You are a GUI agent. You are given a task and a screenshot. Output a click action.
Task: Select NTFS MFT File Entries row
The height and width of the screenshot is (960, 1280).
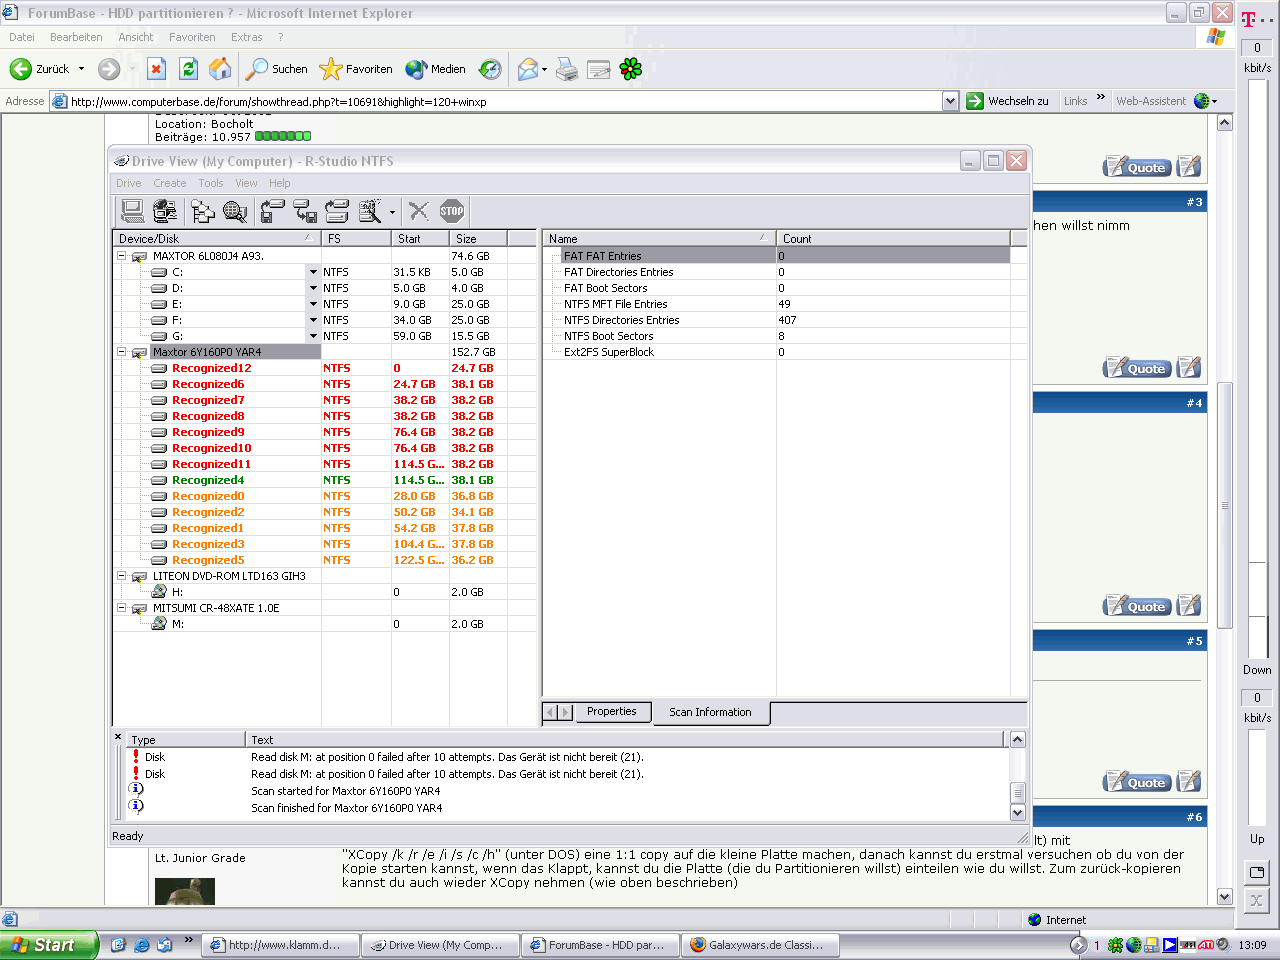point(615,304)
